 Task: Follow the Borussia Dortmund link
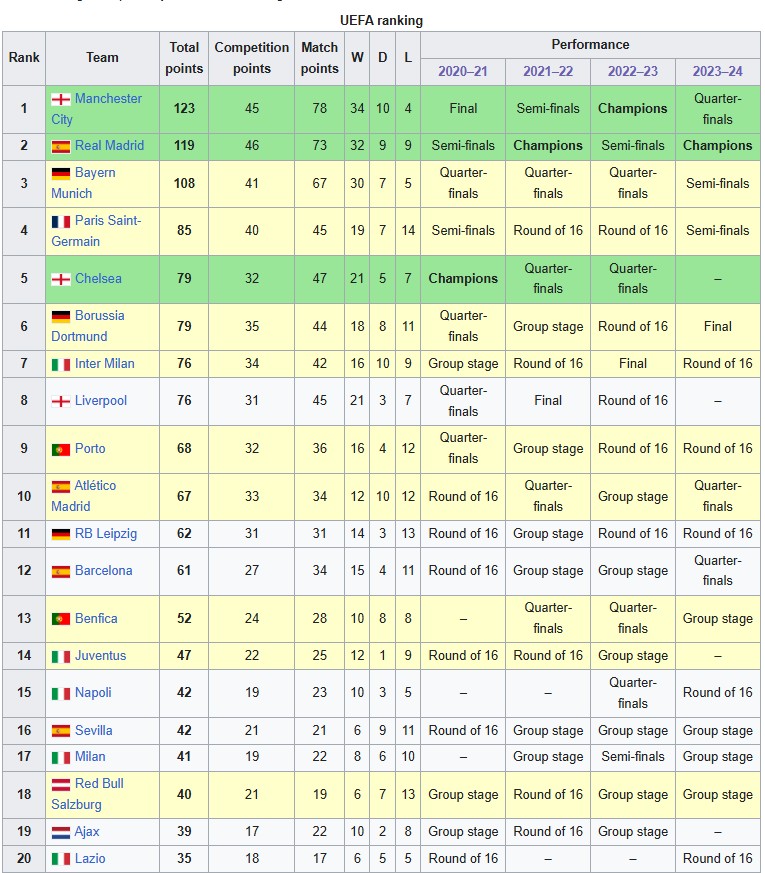click(x=88, y=326)
